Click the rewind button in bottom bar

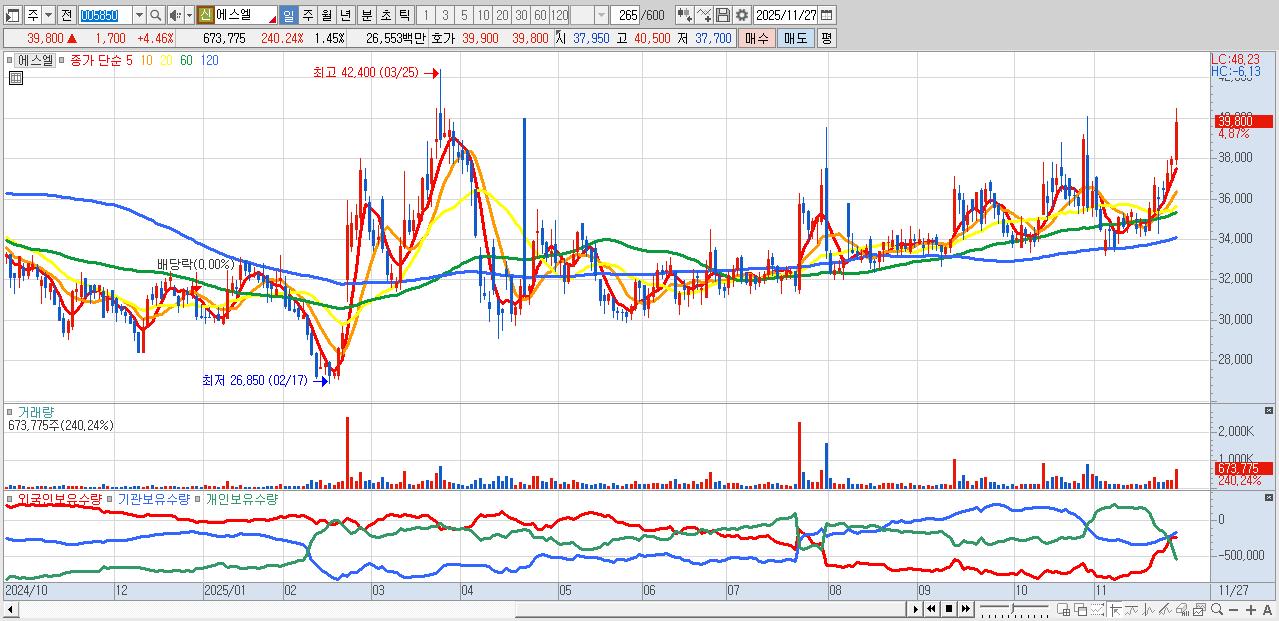click(931, 609)
